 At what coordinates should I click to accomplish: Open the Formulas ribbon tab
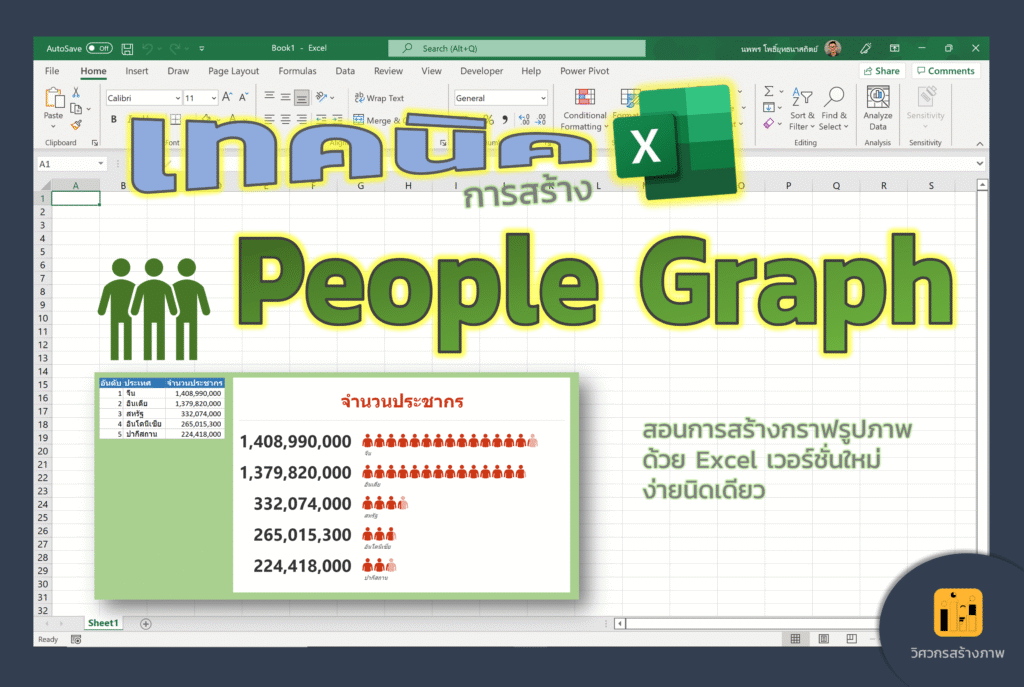[297, 71]
